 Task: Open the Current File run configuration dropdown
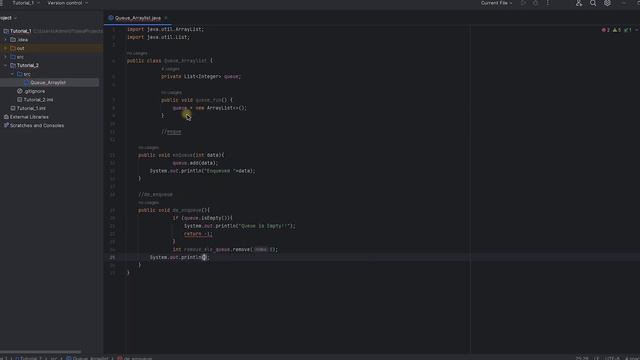[496, 3]
